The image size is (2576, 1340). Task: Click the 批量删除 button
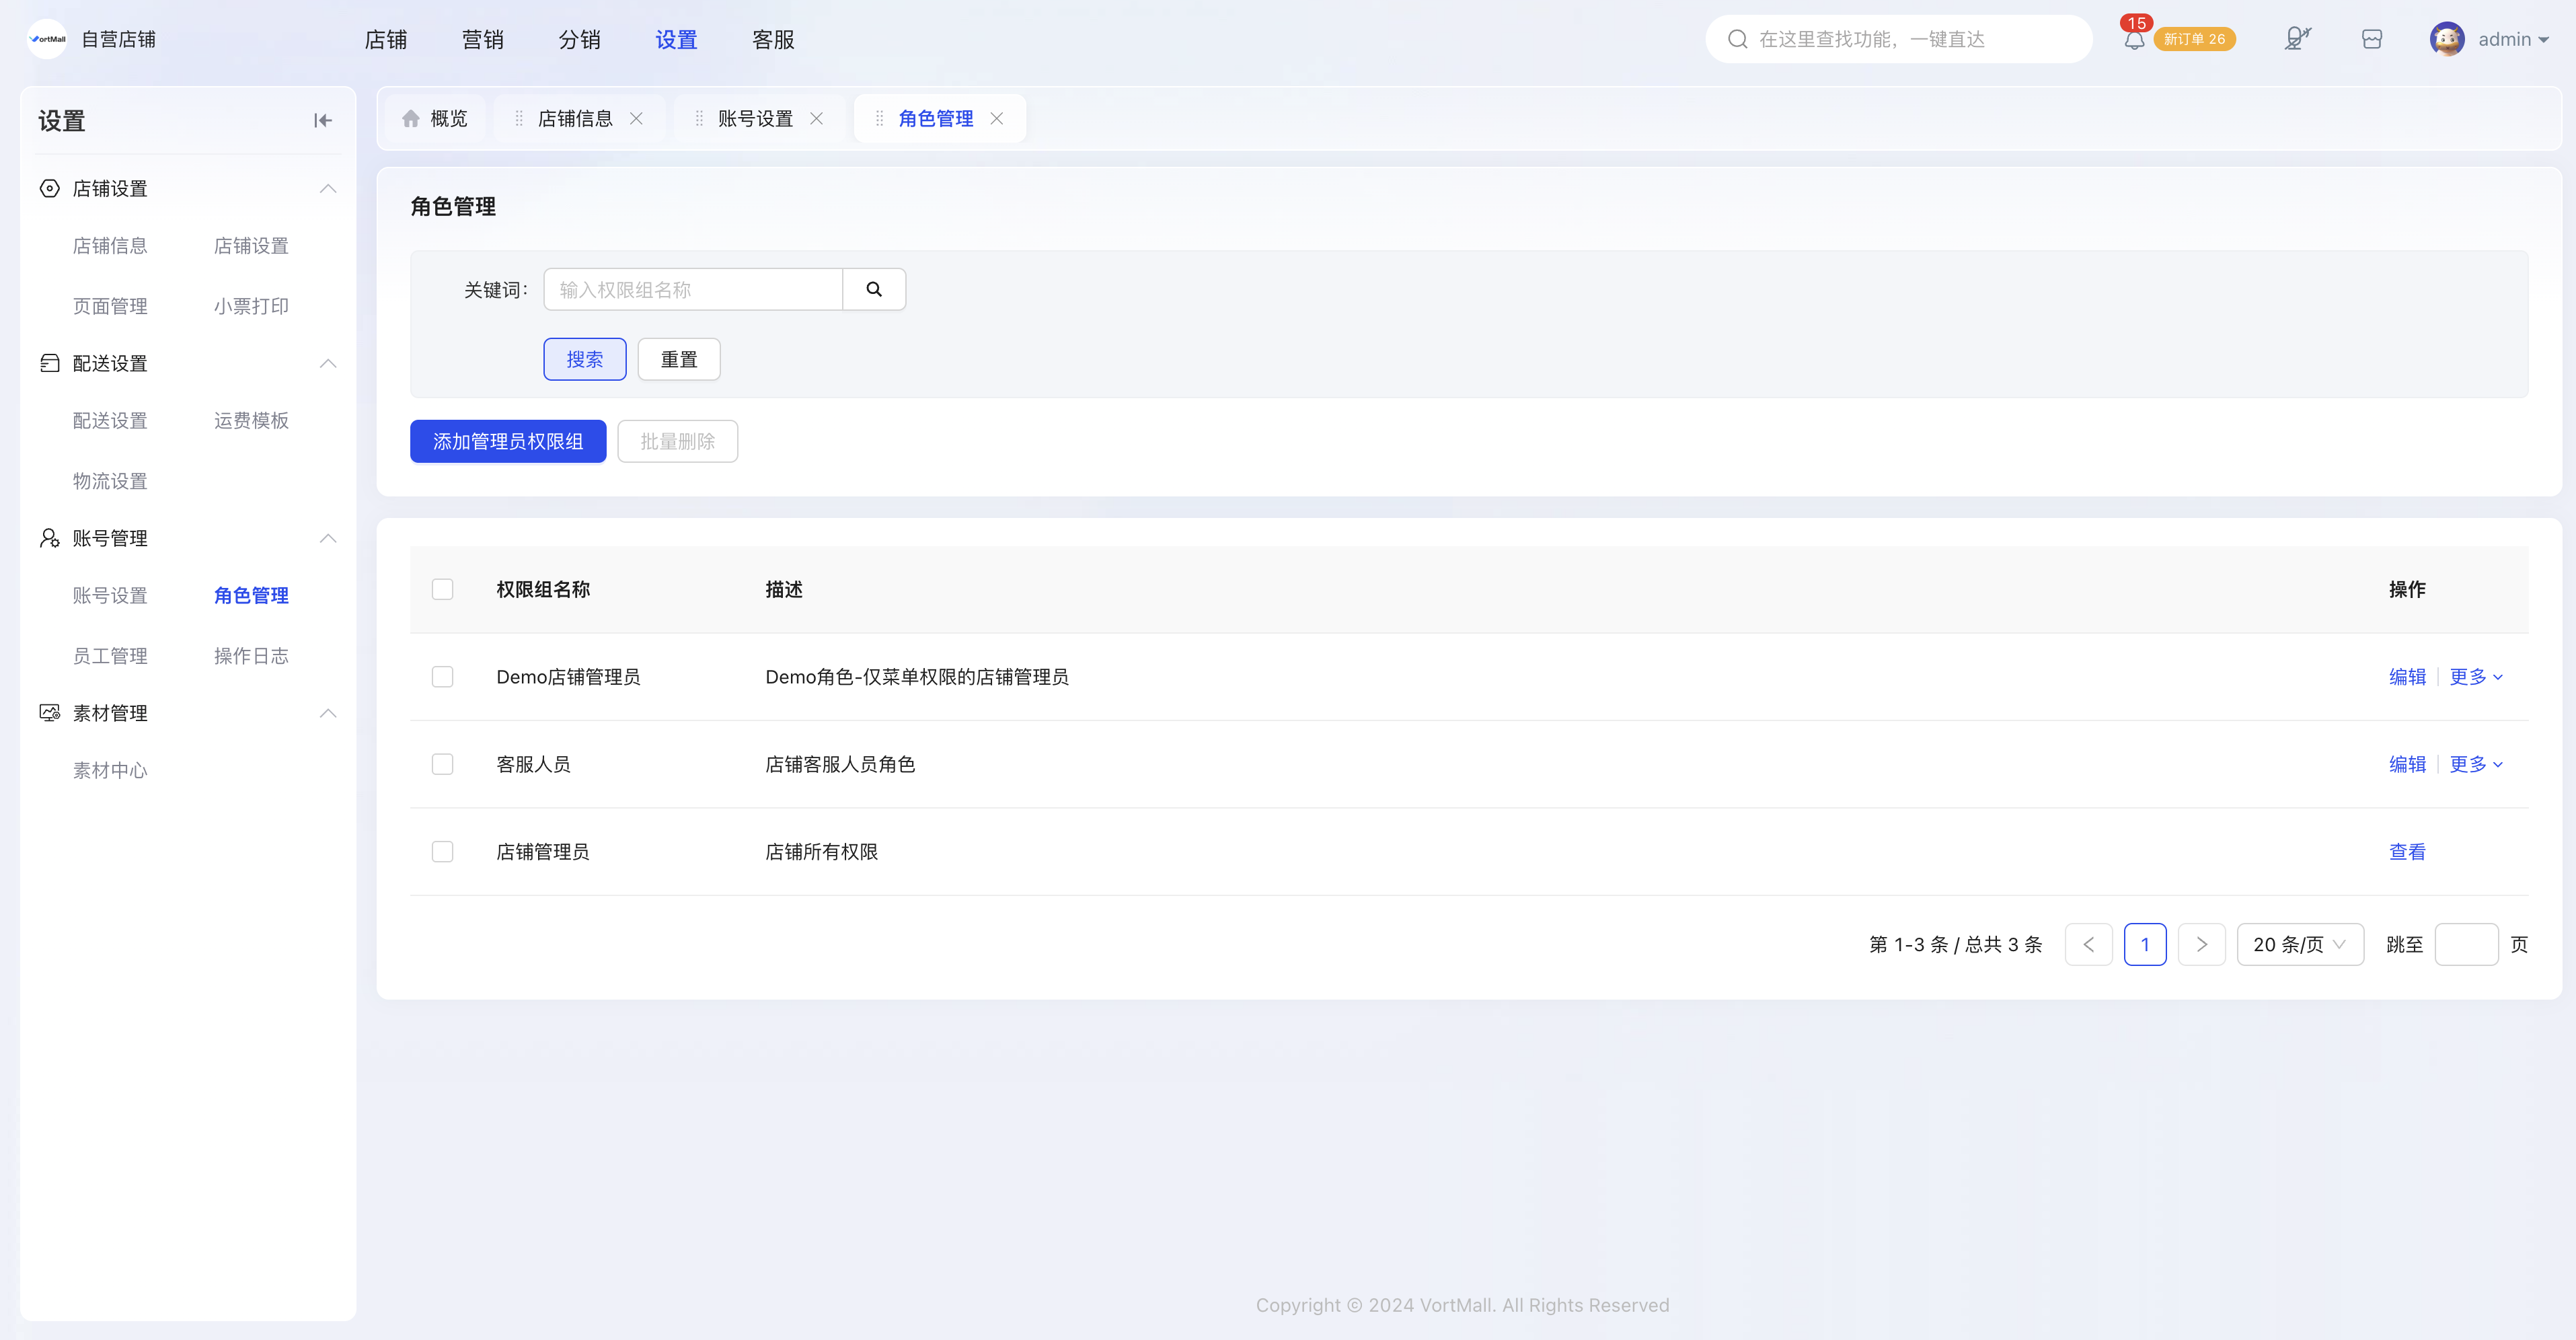pos(678,441)
